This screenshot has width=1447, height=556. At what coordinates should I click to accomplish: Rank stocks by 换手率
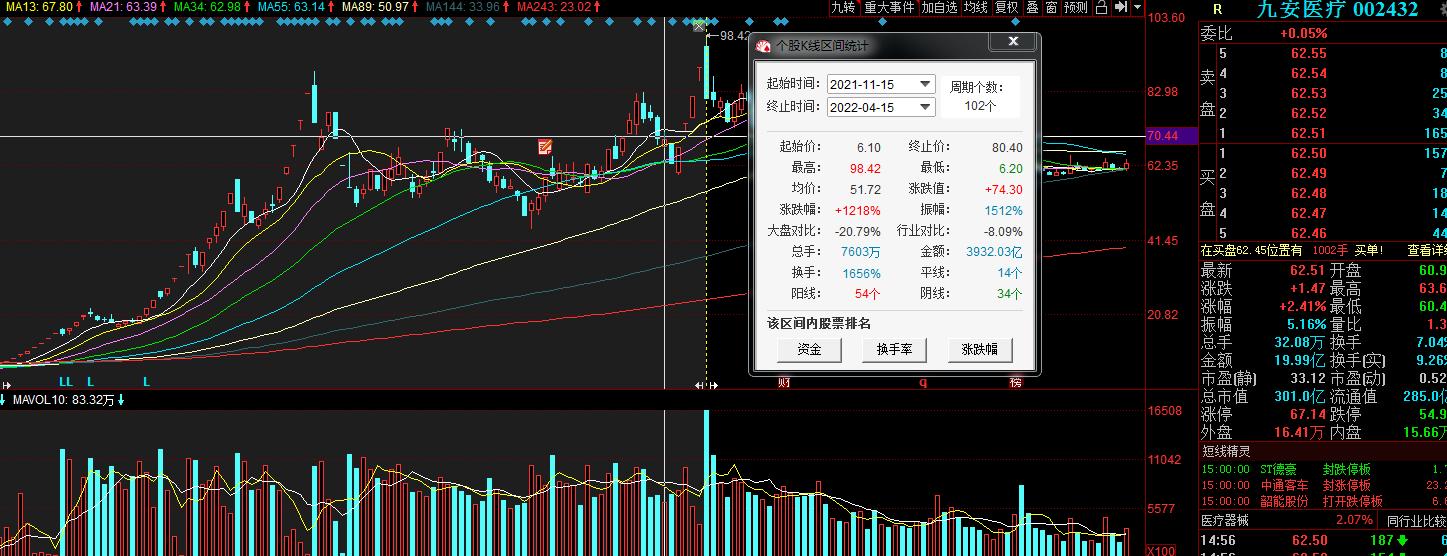click(x=894, y=349)
